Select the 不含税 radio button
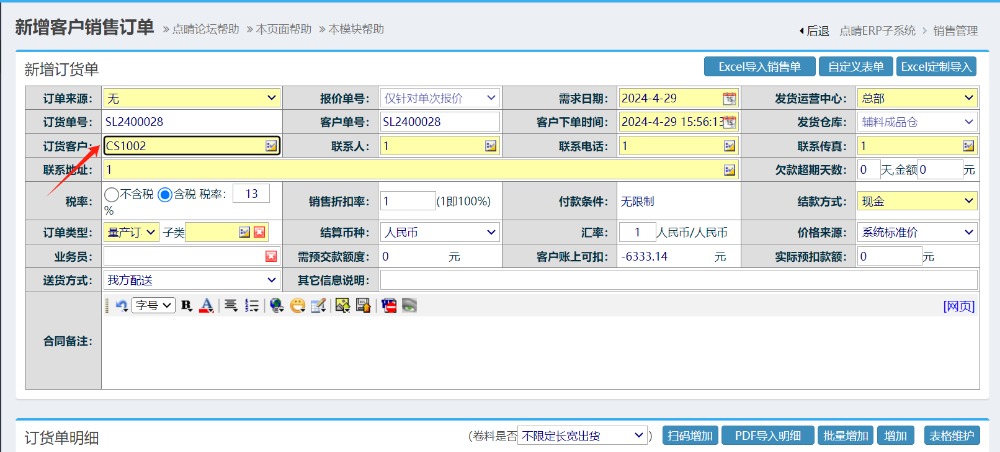Screen dimensions: 1000x452 (x=112, y=194)
